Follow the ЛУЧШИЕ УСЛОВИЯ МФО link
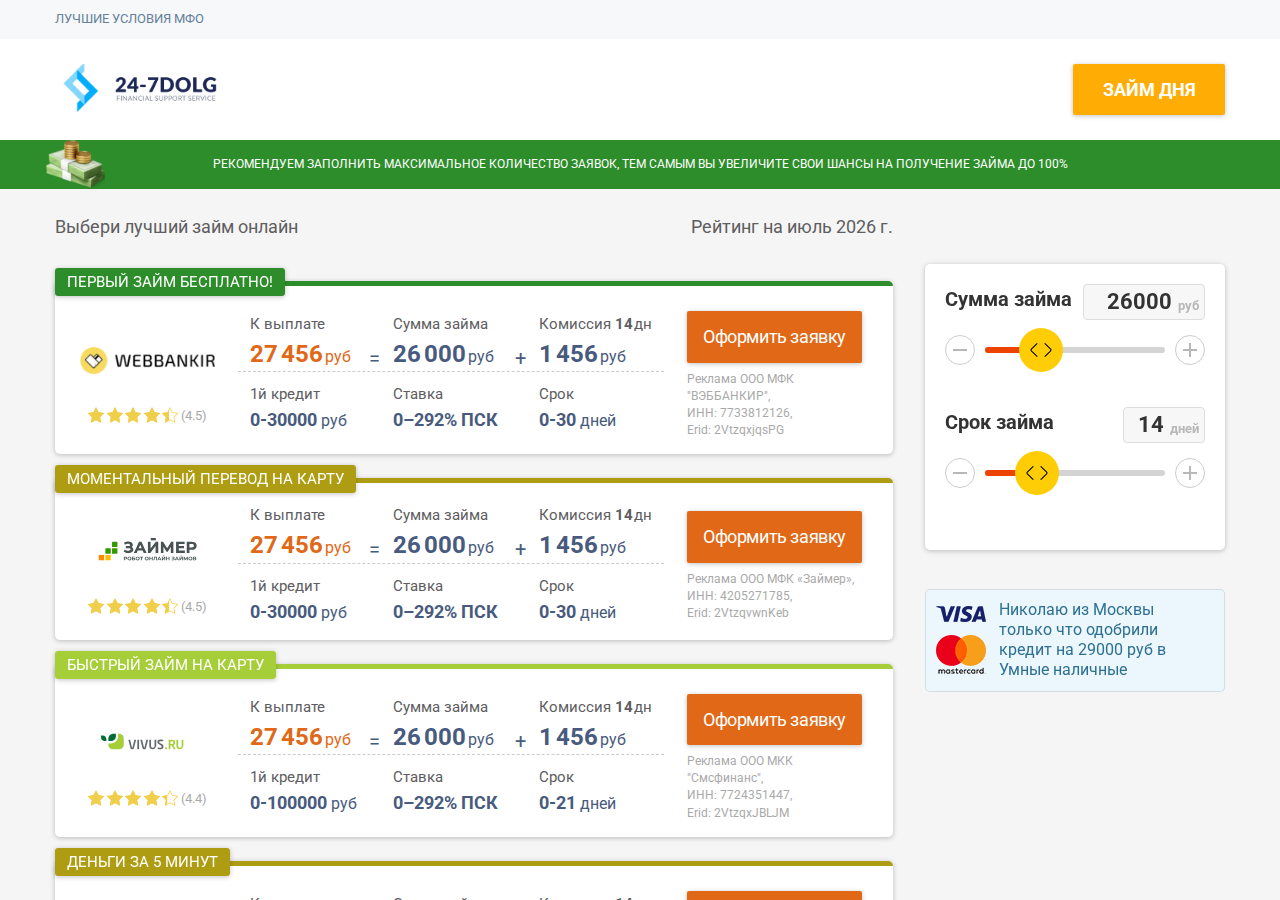Screen dimensions: 1280x900 pyautogui.click(x=130, y=19)
